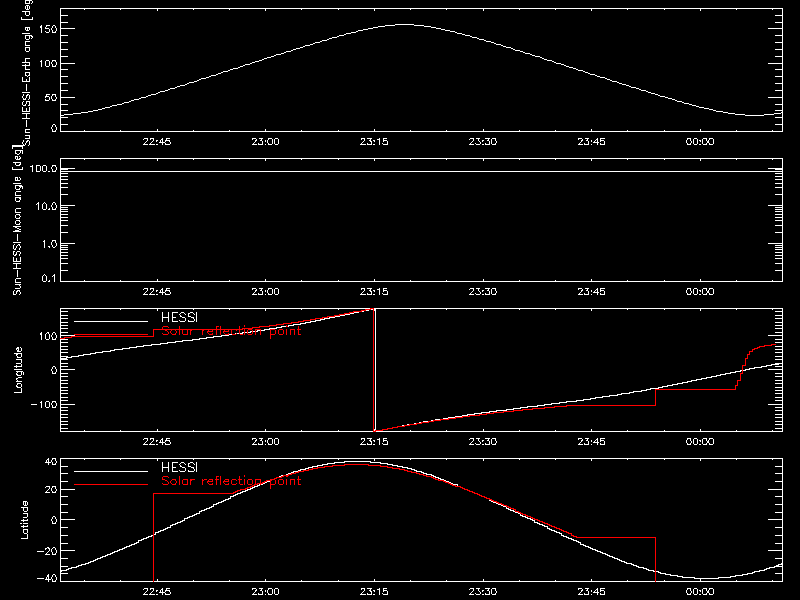
Task: Click the white HESSI legend line in the Longitude plot
Action: [x=111, y=321]
